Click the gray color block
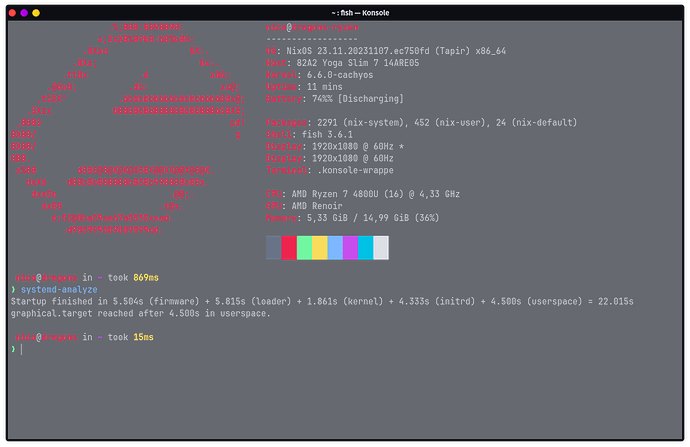 click(x=273, y=248)
